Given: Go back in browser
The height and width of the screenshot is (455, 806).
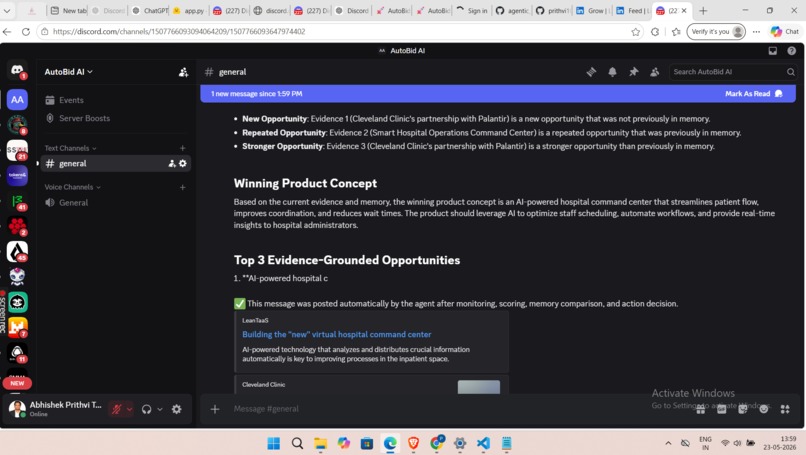Looking at the screenshot, I should 7,31.
